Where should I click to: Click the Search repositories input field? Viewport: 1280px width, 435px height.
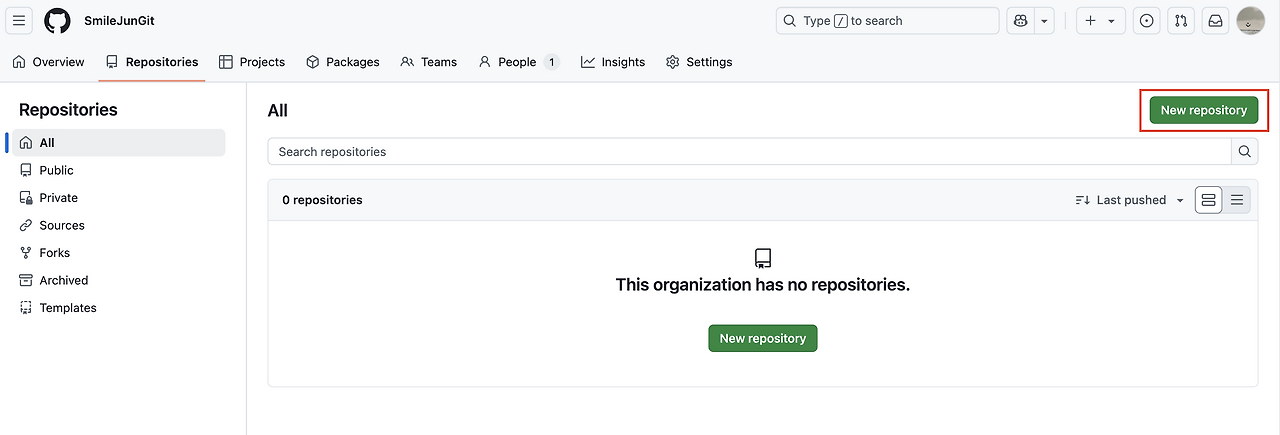point(749,152)
